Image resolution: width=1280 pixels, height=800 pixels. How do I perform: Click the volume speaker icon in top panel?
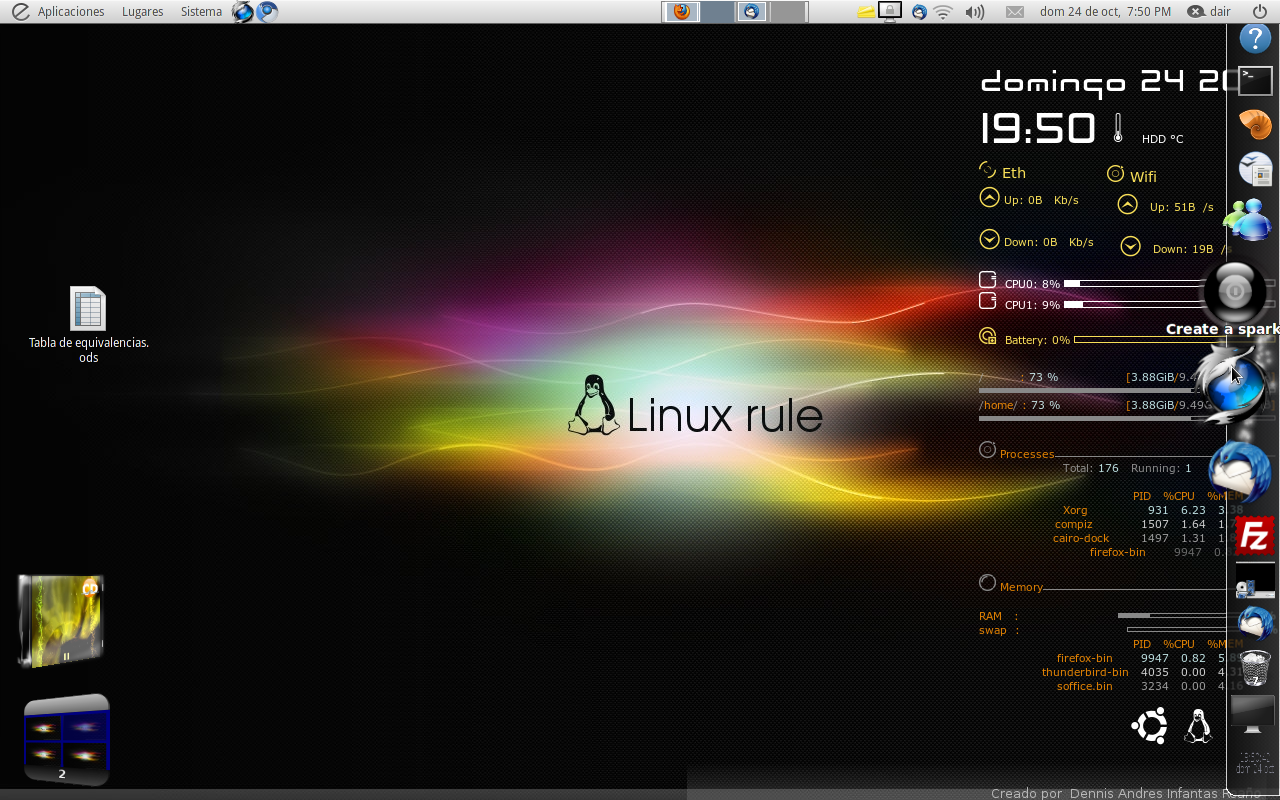tap(975, 11)
